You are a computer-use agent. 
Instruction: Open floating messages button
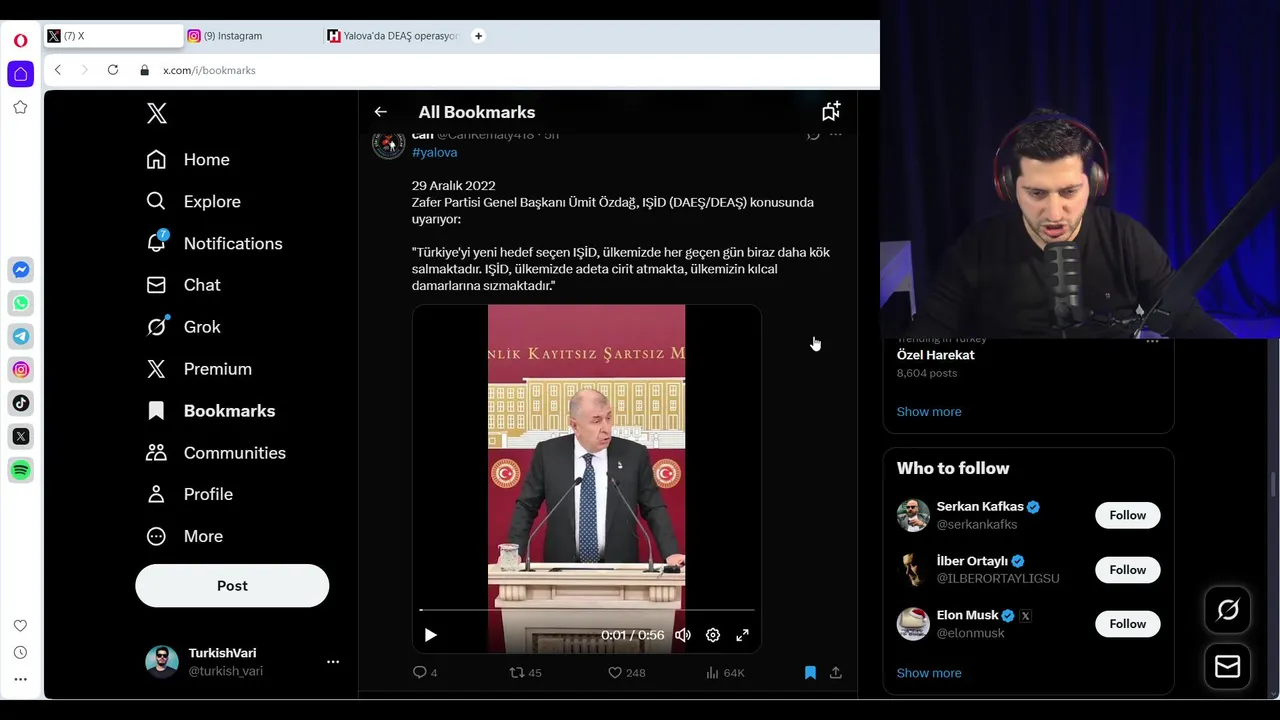(x=1228, y=667)
